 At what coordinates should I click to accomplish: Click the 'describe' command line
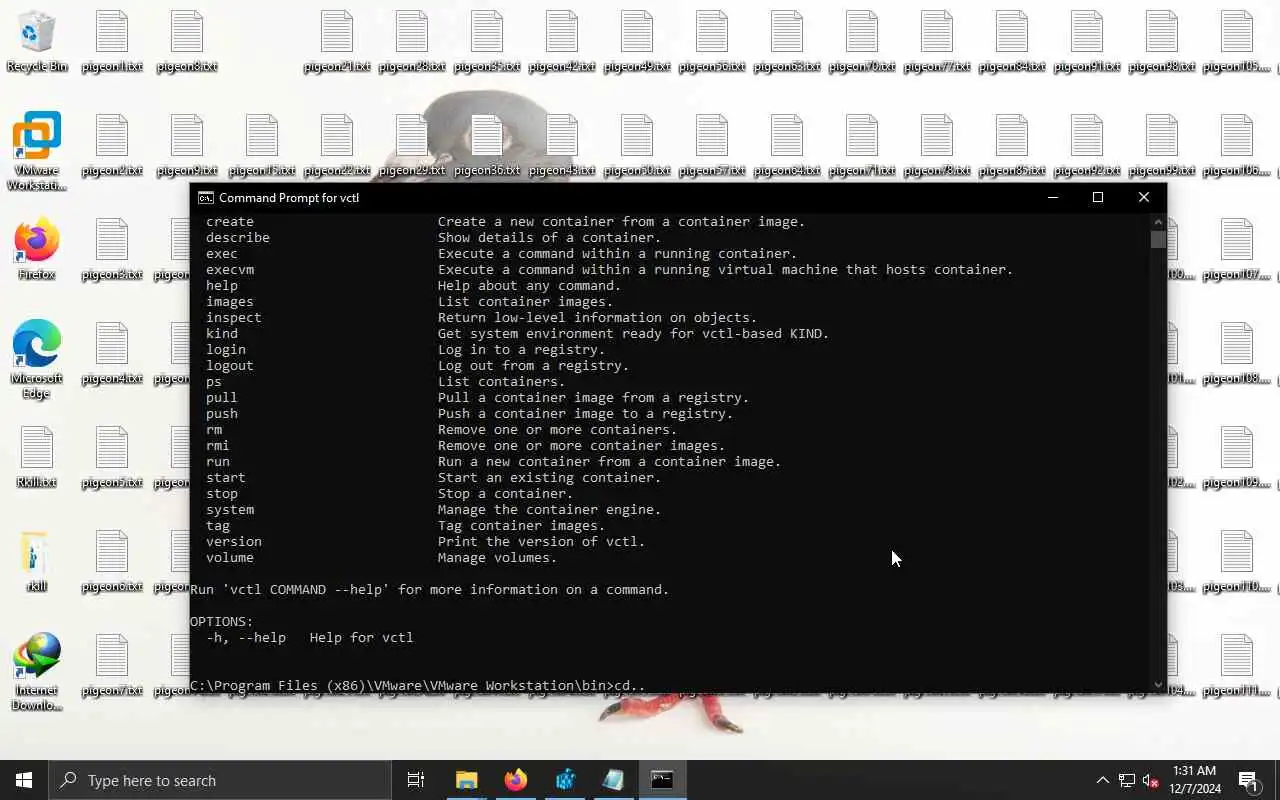click(433, 238)
